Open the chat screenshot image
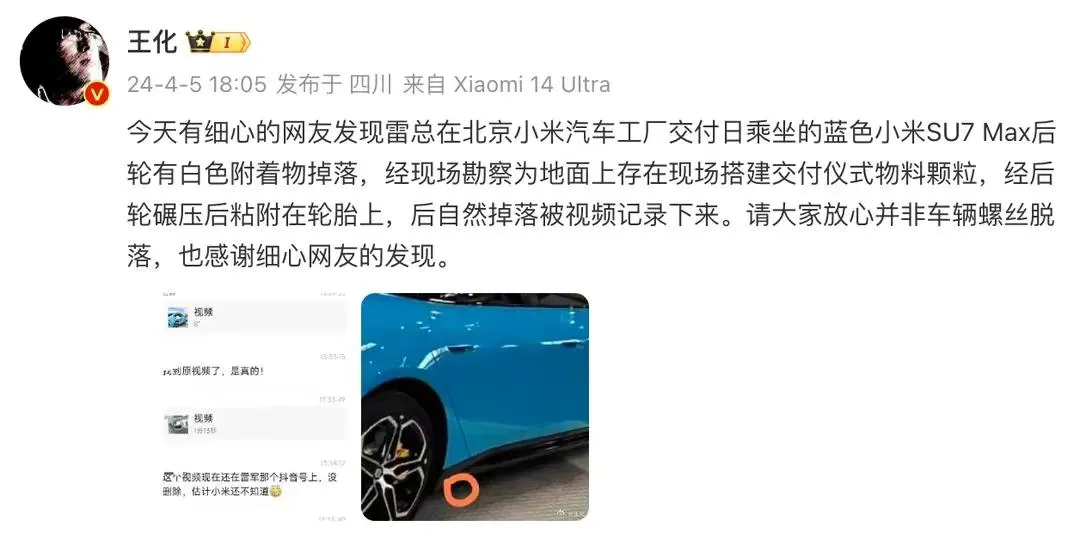Image resolution: width=1080 pixels, height=558 pixels. click(253, 406)
